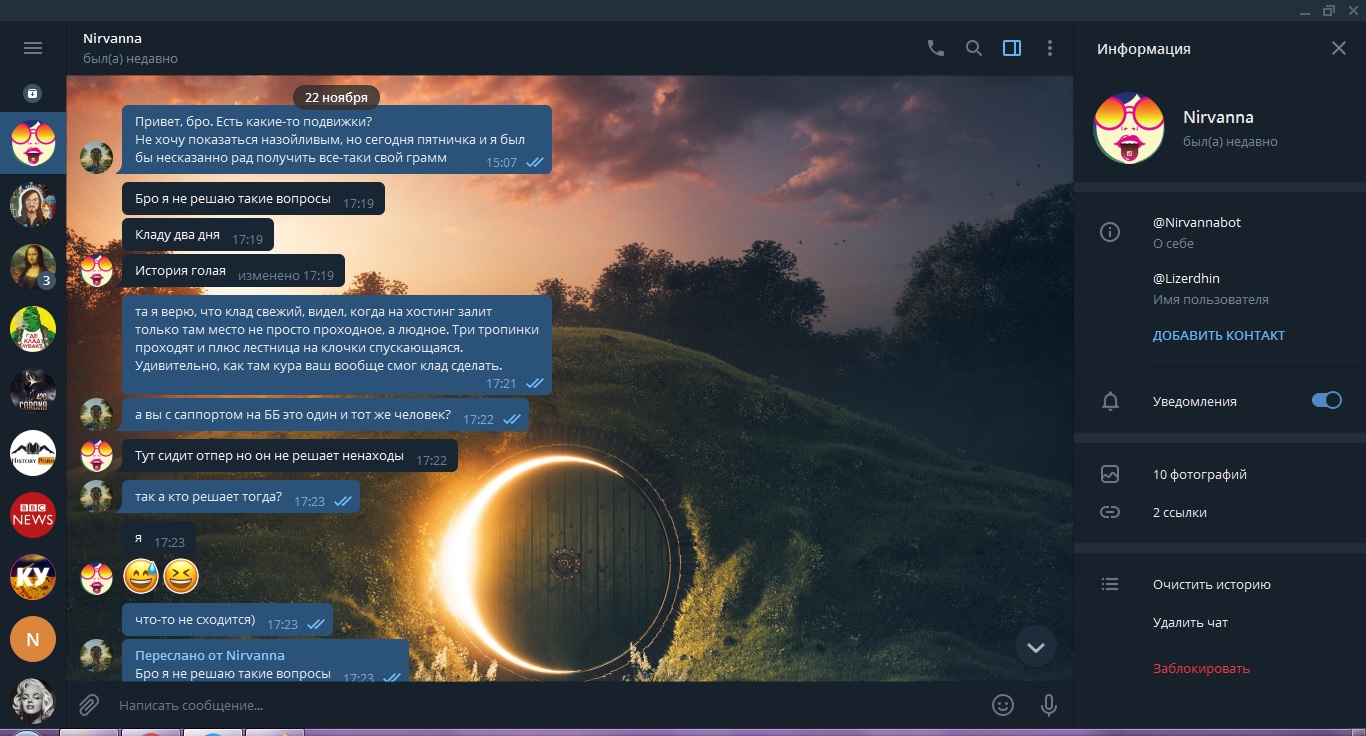Click the squinting laughing emoji in chat

181,575
